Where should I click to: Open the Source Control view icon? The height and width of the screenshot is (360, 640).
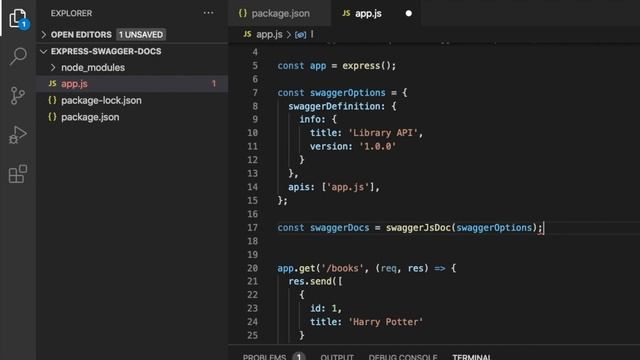(x=18, y=96)
